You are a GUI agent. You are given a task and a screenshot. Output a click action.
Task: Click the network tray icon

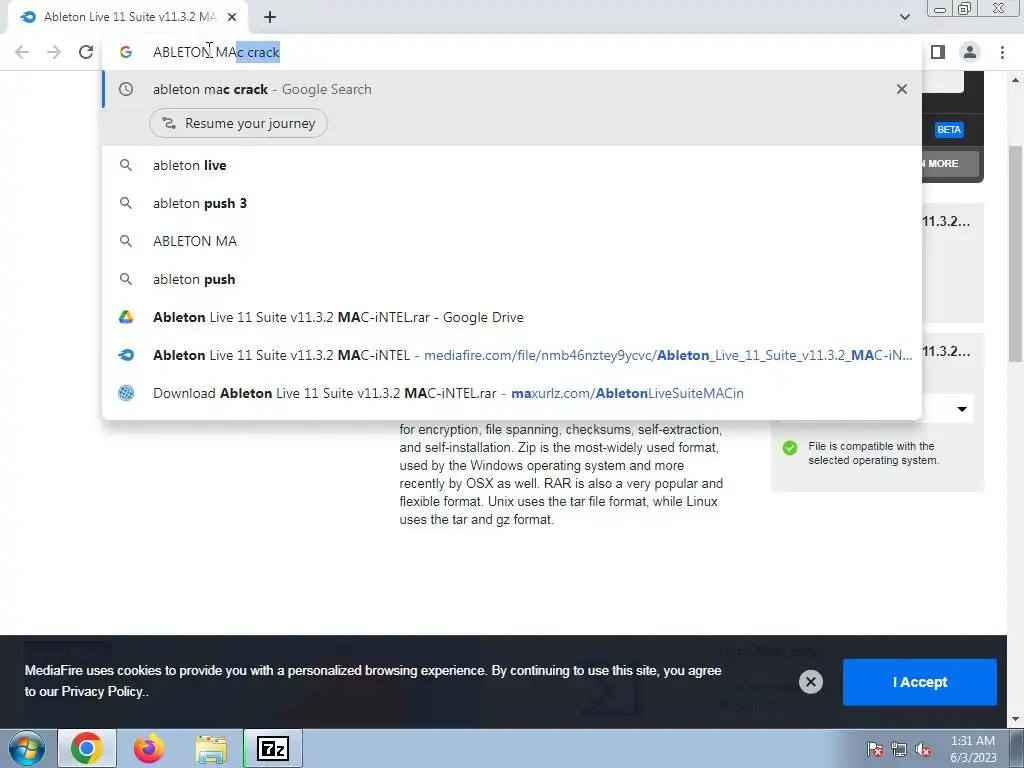(899, 749)
